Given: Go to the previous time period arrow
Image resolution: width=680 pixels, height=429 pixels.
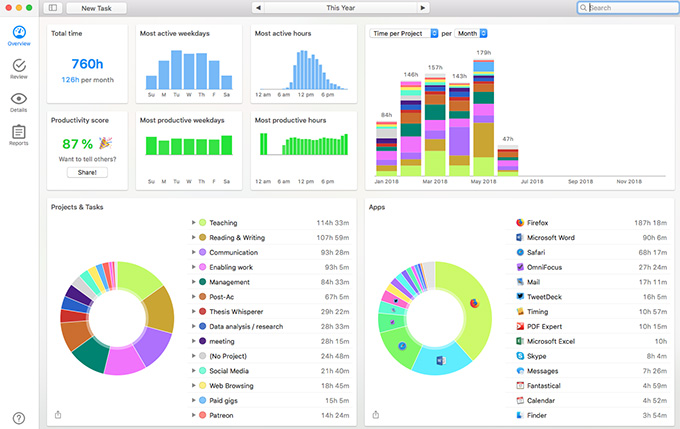Looking at the screenshot, I should 258,7.
